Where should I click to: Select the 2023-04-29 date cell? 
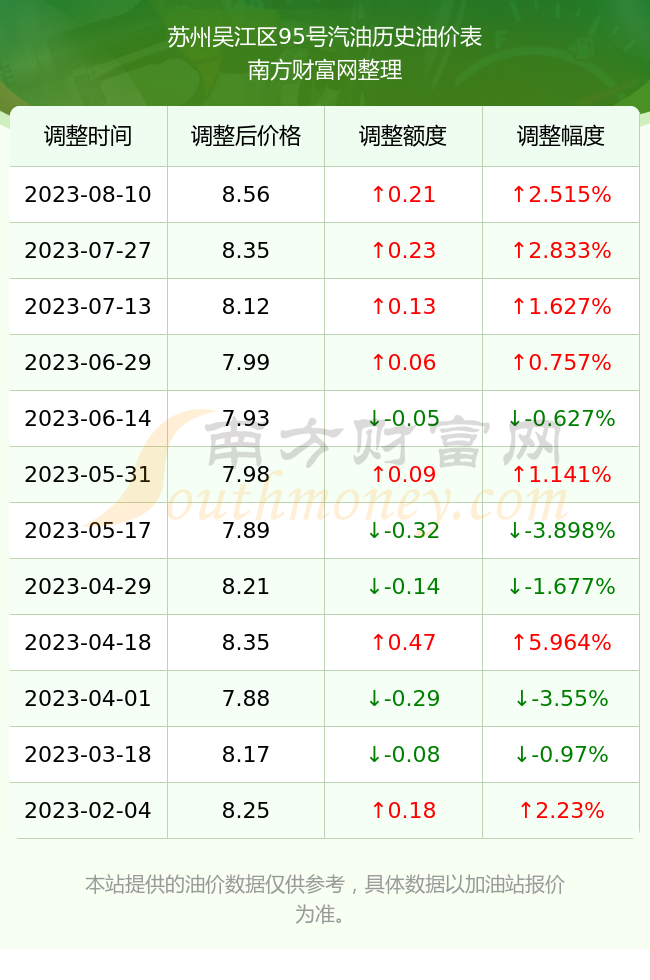(88, 586)
